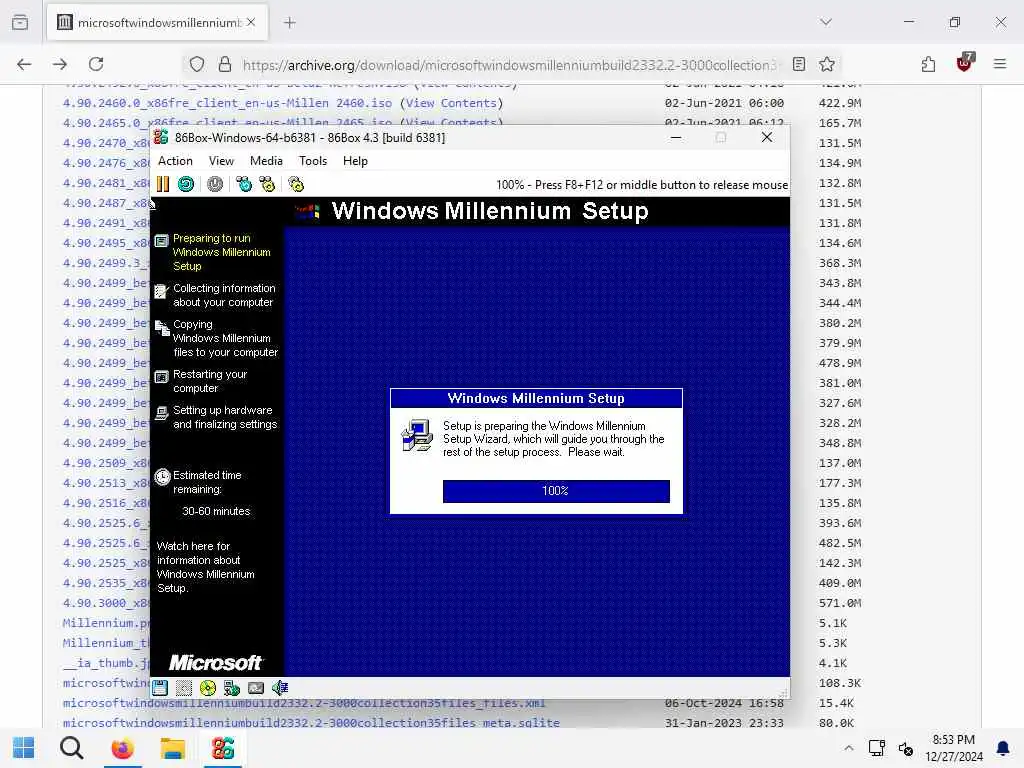
Task: Select the microsoftwindowsmillennium browser tab
Action: point(157,22)
